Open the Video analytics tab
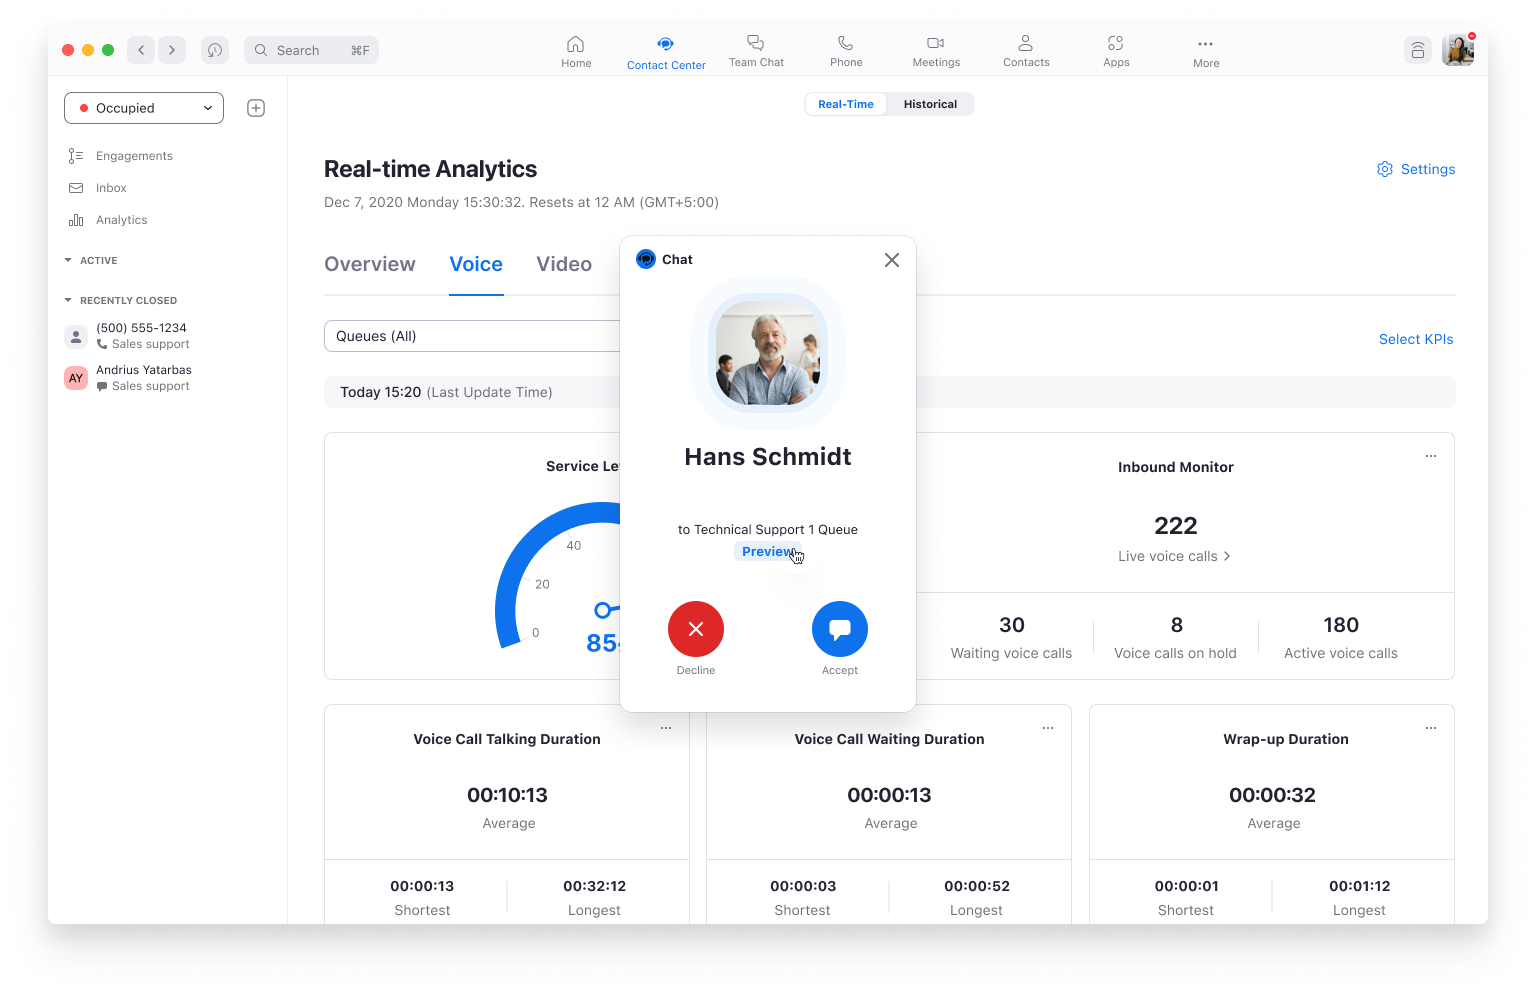1536x996 pixels. pyautogui.click(x=563, y=264)
